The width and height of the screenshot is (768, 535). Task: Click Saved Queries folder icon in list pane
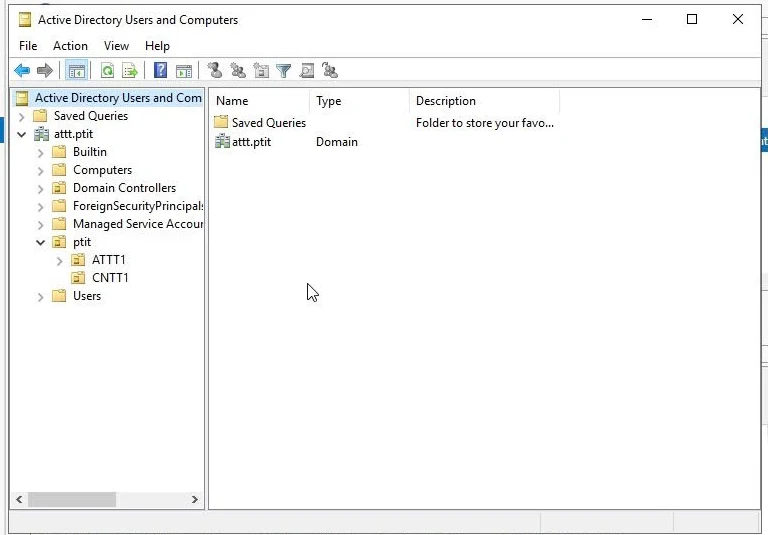(x=221, y=122)
